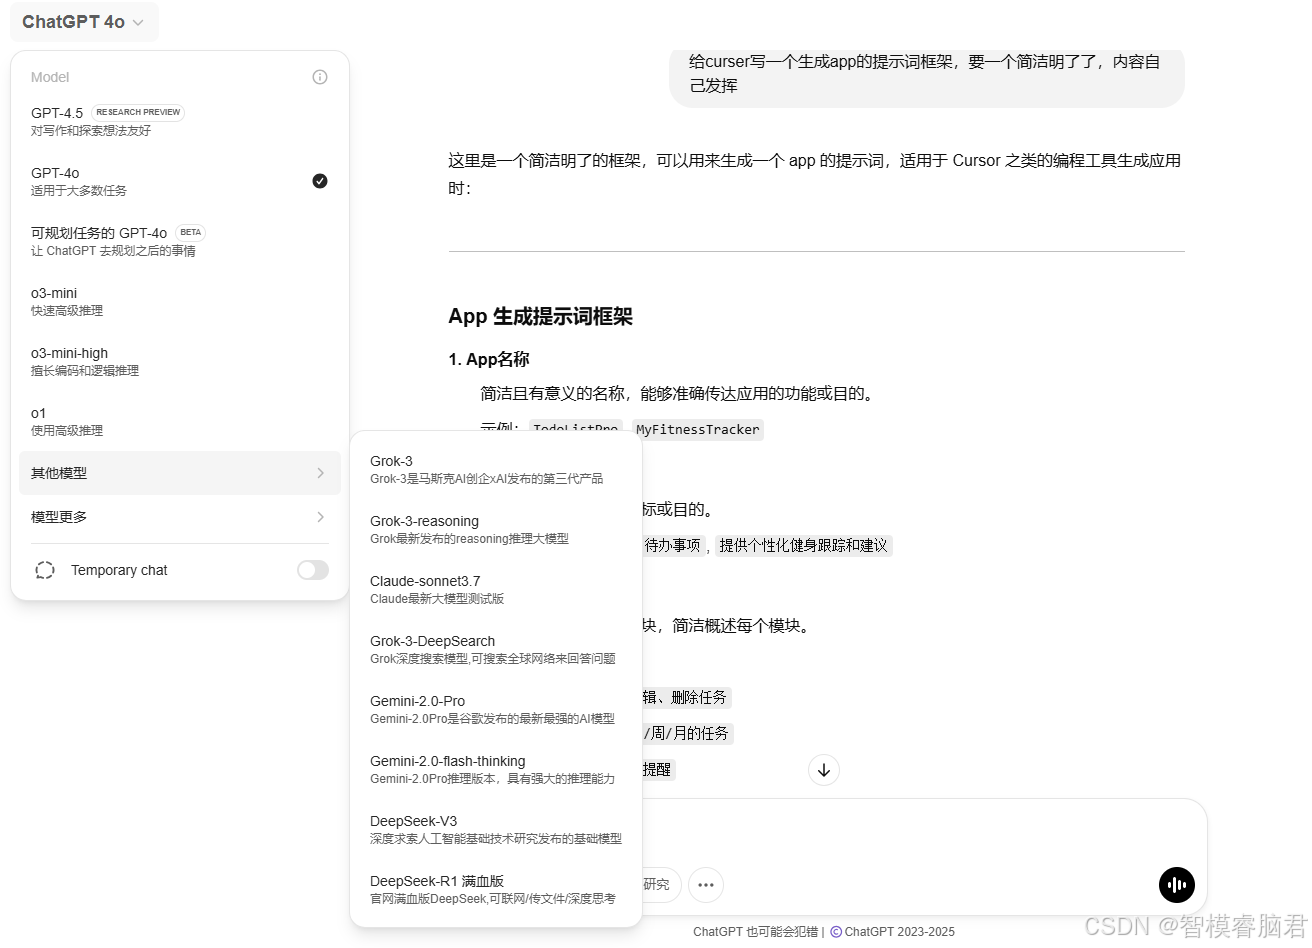
Task: Select the o3-mini model
Action: click(180, 301)
